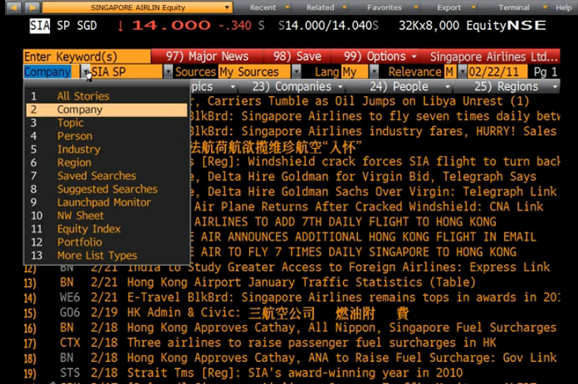Click 98) Save button
This screenshot has width=578, height=384.
297,56
